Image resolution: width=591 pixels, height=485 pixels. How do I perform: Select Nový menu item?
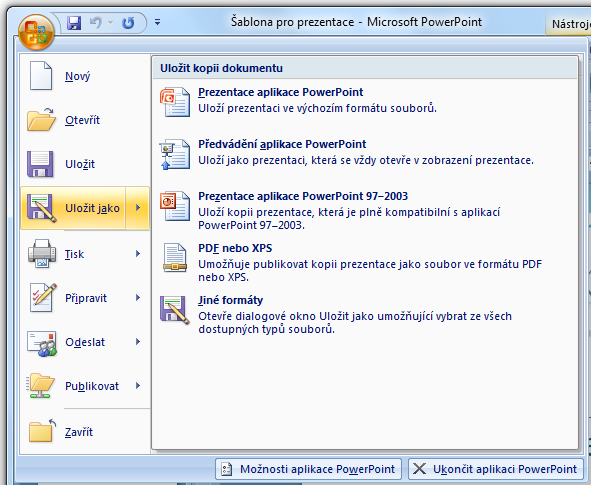pos(85,76)
